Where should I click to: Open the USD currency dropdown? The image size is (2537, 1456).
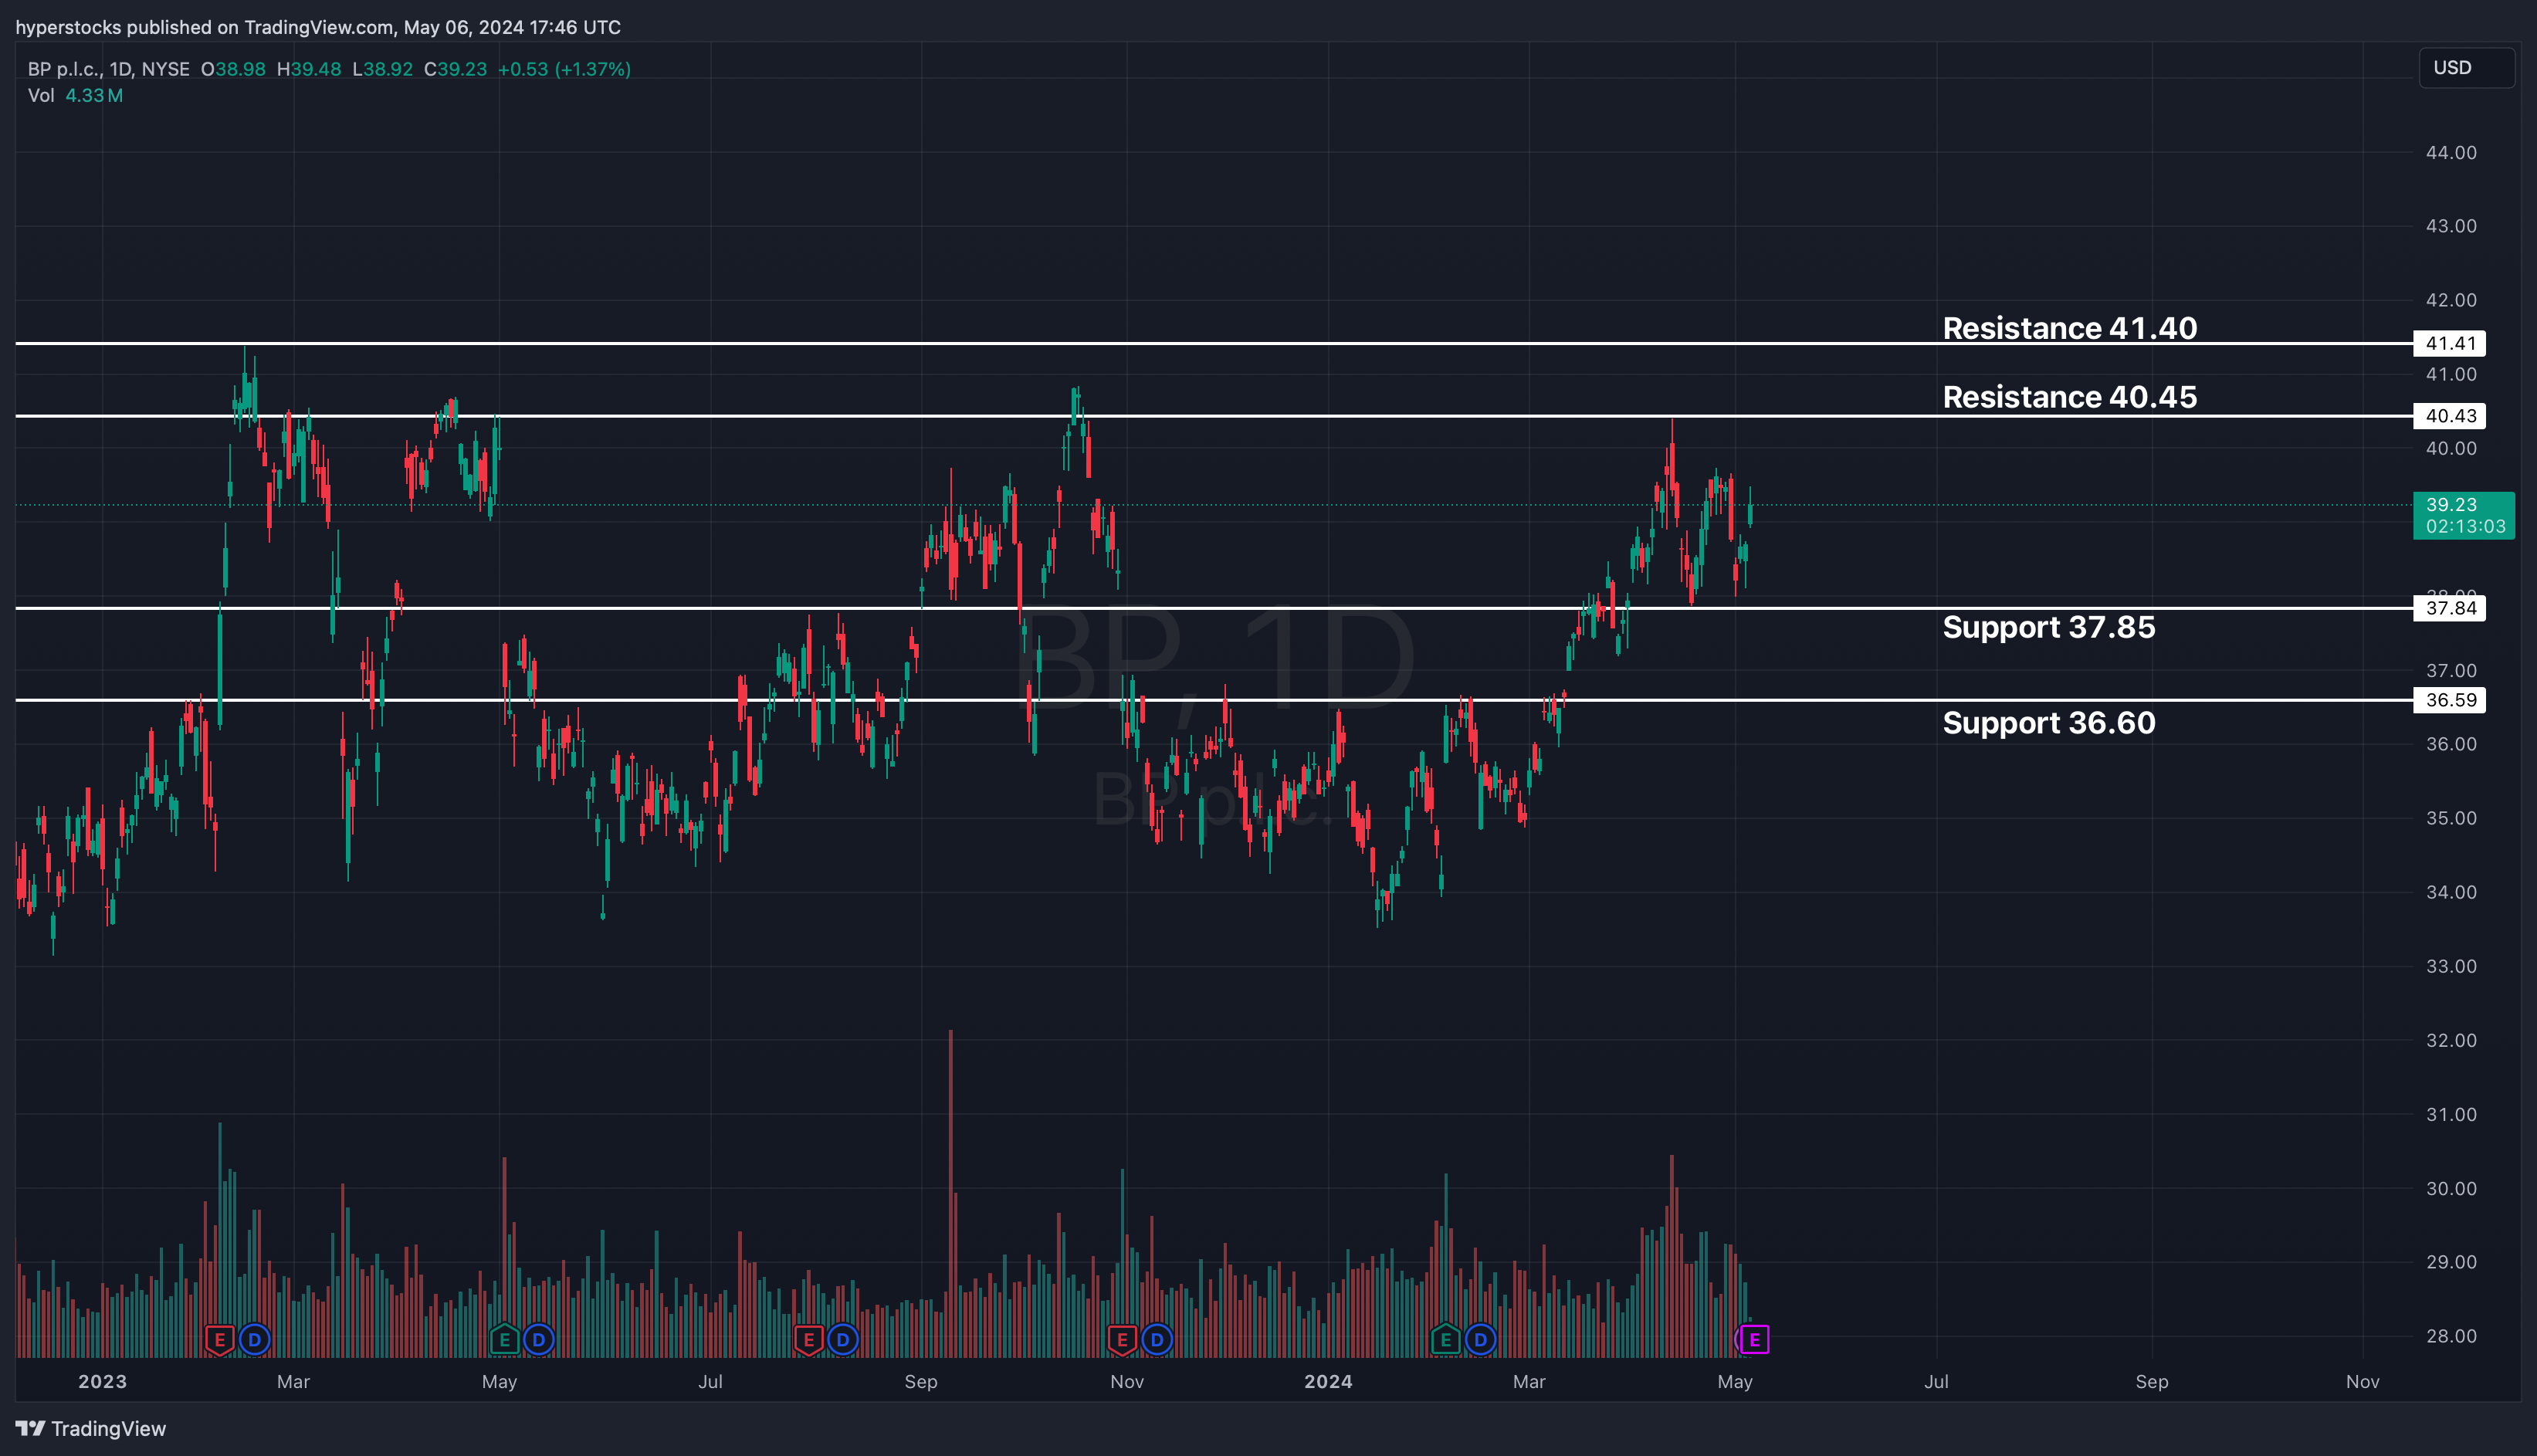pos(2465,68)
